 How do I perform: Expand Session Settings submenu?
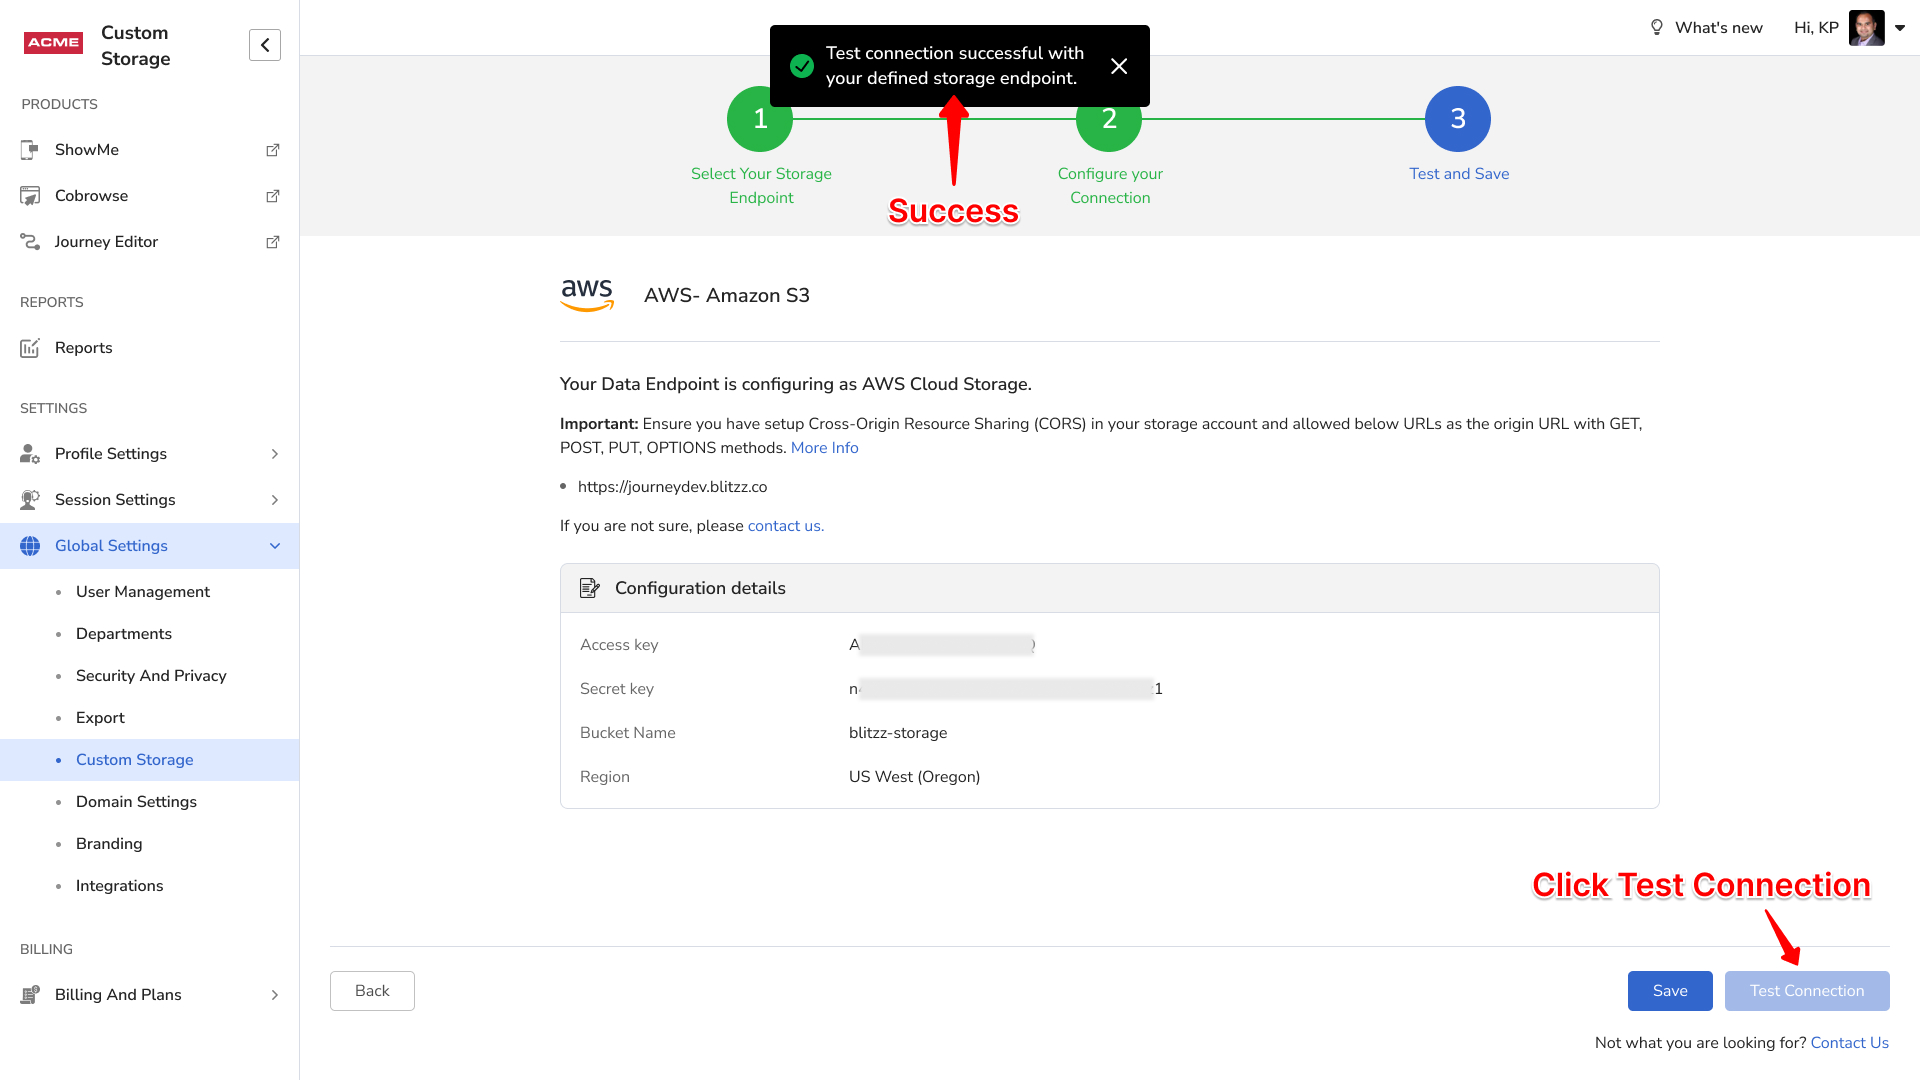pos(274,500)
